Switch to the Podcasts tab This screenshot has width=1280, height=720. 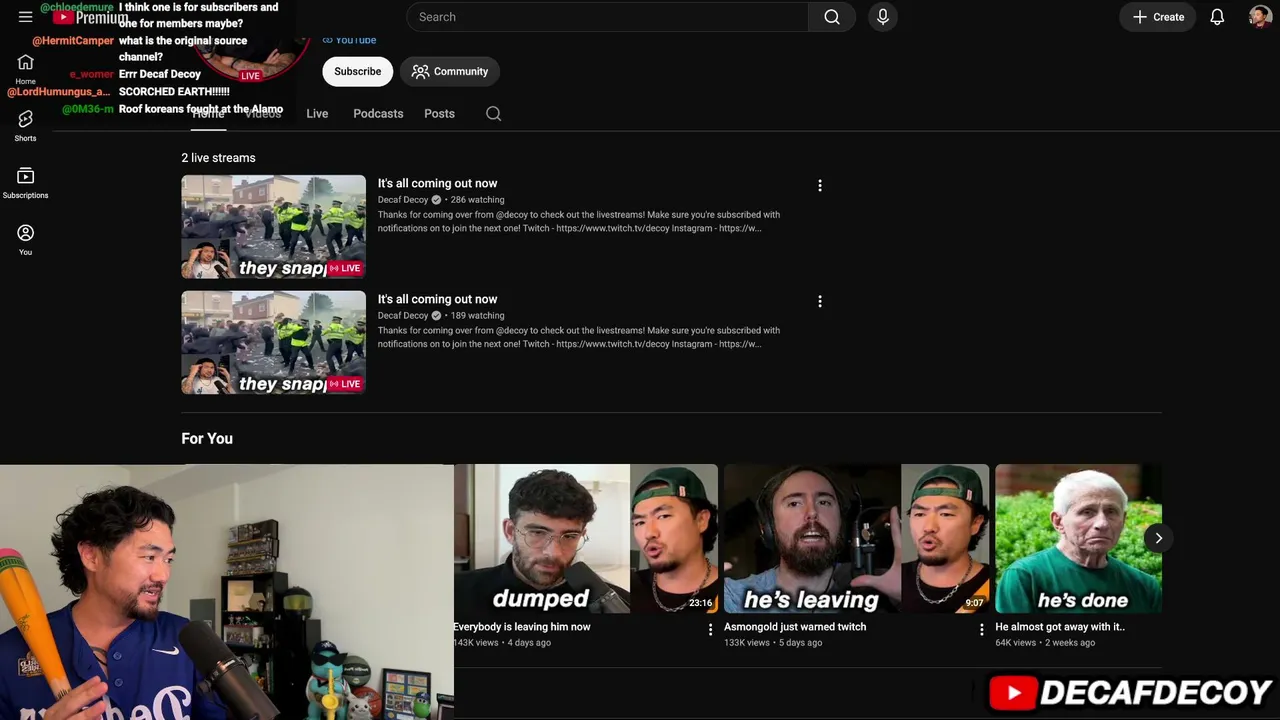[378, 114]
